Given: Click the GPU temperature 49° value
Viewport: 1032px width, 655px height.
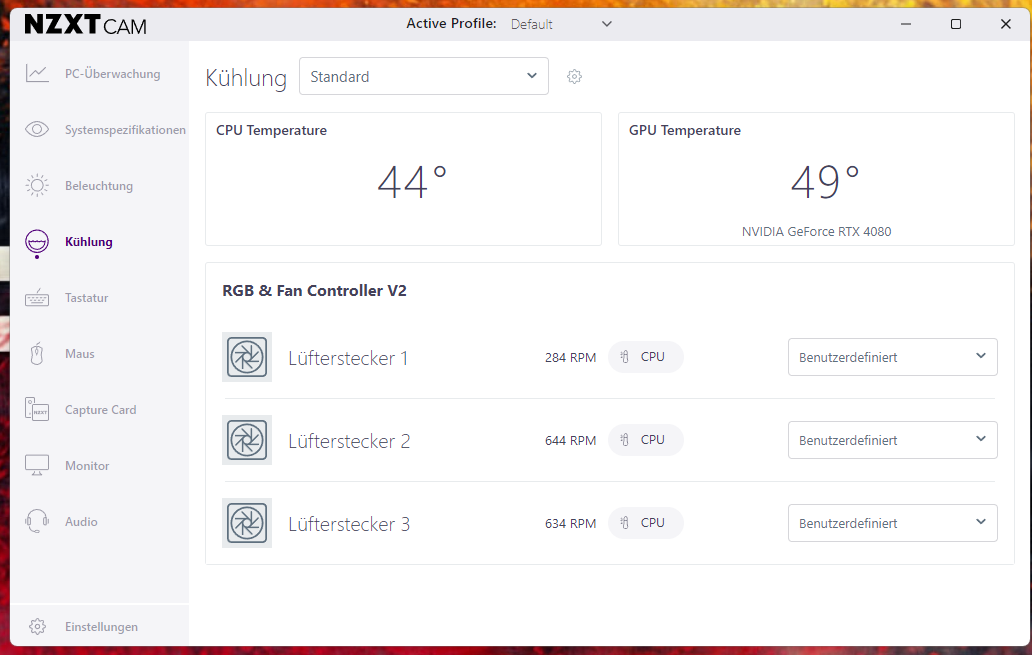Looking at the screenshot, I should [x=825, y=182].
